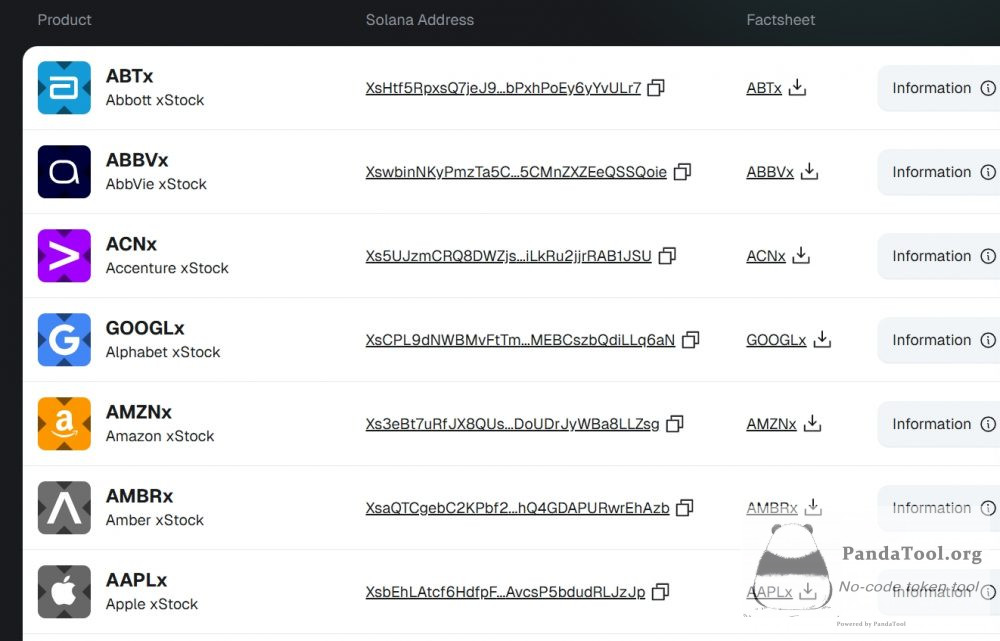This screenshot has width=1000, height=641.
Task: Open the GOOGLx factsheet link
Action: [776, 340]
